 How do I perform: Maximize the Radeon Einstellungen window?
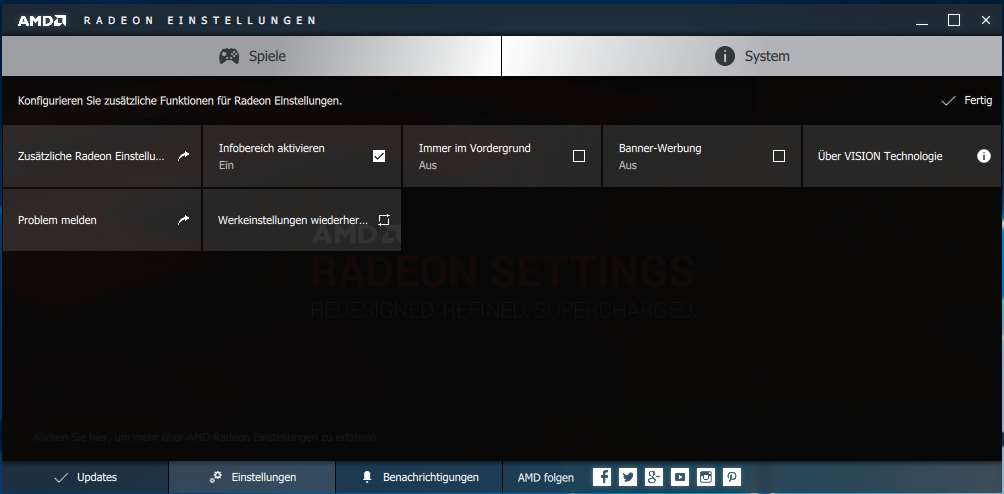point(954,20)
